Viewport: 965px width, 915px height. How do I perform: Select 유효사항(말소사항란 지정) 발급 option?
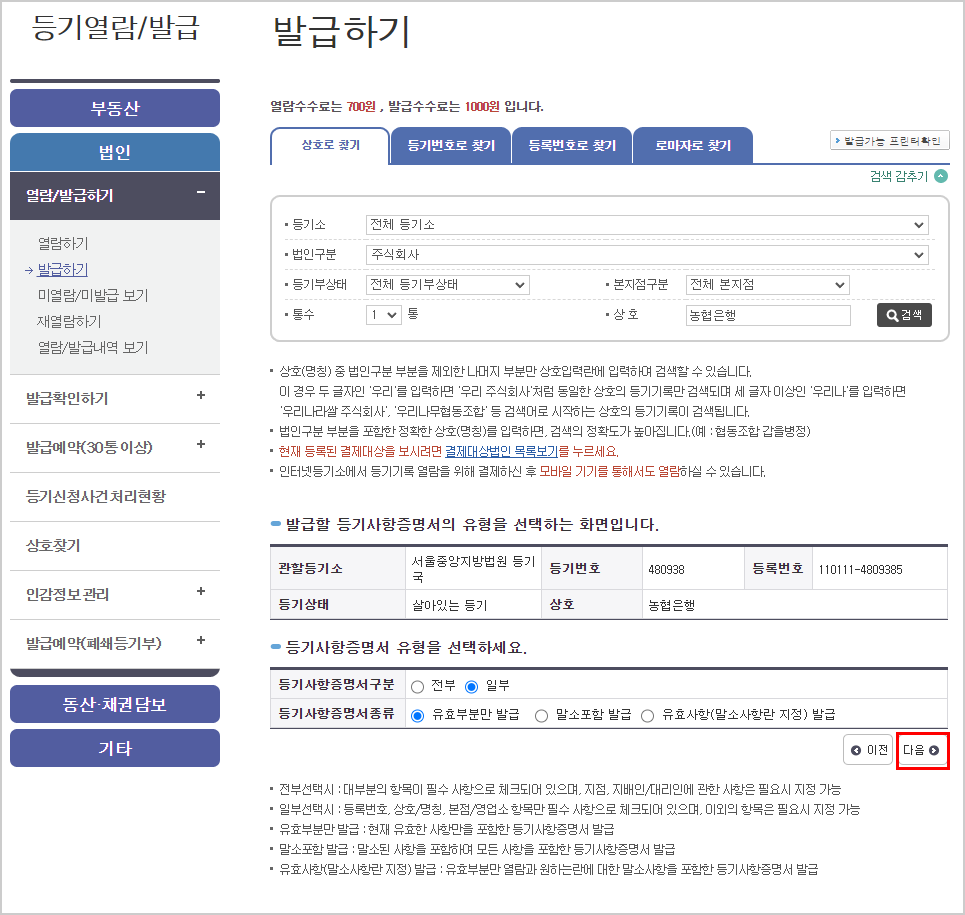click(x=648, y=712)
